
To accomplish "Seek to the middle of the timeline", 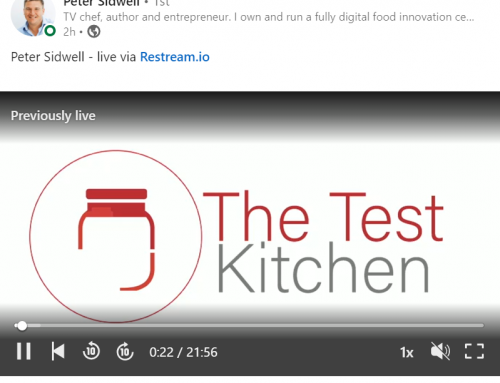I will pyautogui.click(x=249, y=326).
